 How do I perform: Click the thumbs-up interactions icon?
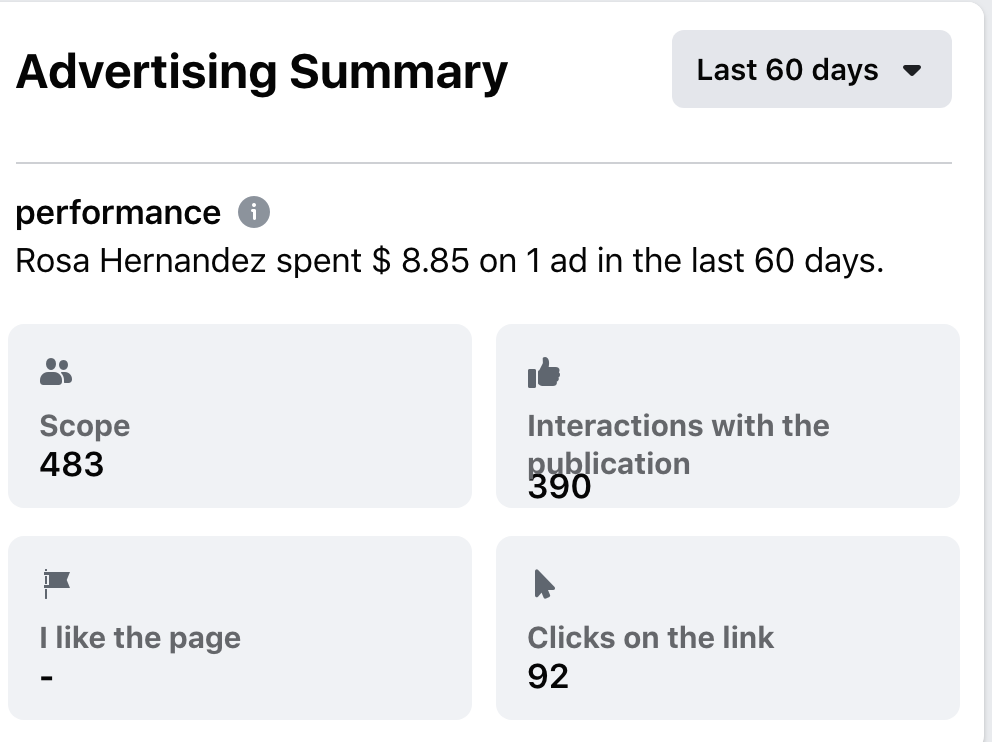[544, 373]
